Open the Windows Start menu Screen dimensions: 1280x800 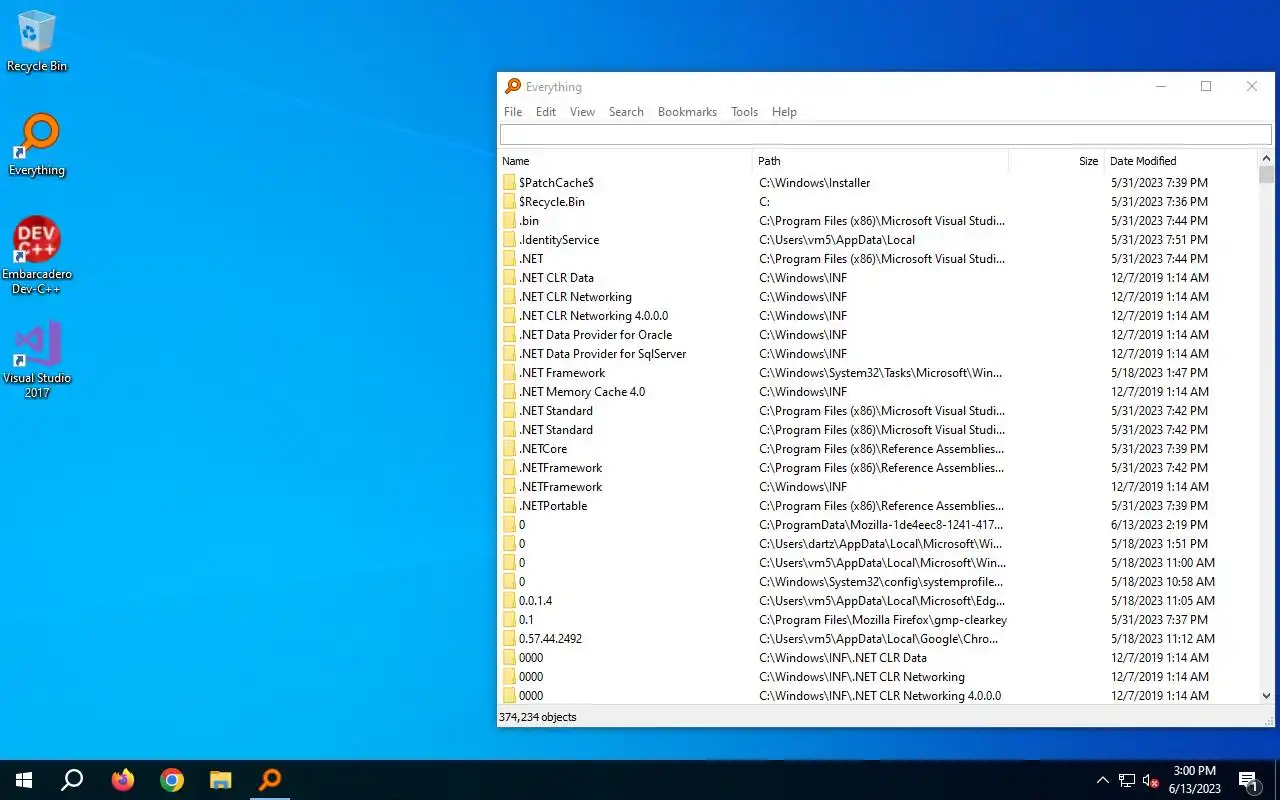[24, 780]
